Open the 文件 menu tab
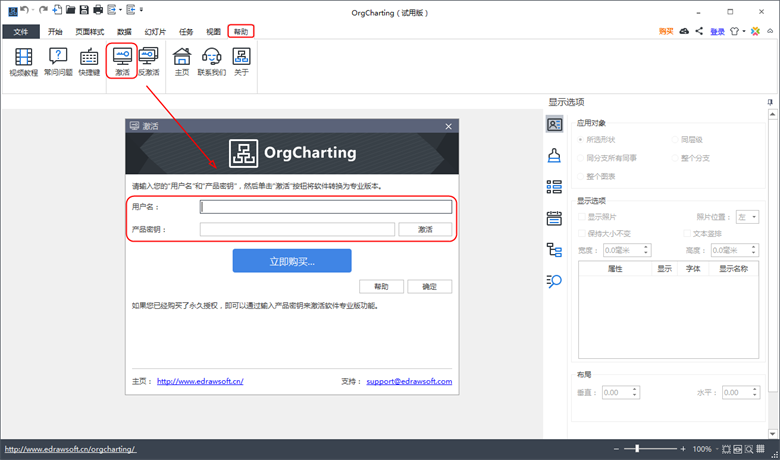Image resolution: width=780 pixels, height=460 pixels. click(21, 32)
